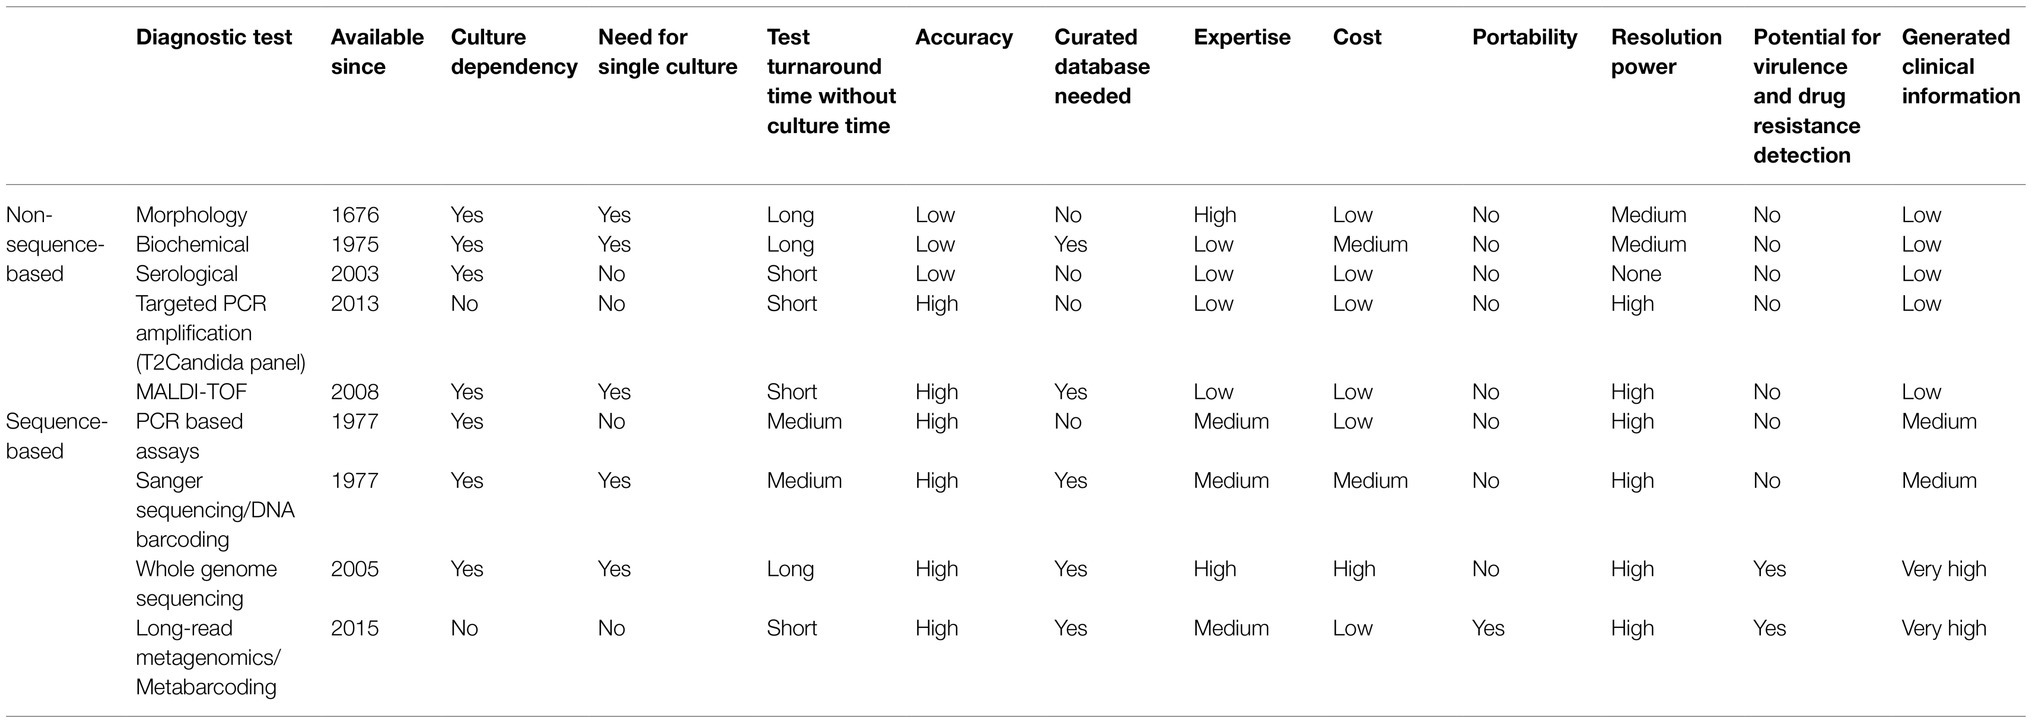Select the Curated database needed header
Image resolution: width=2032 pixels, height=723 pixels.
click(1102, 67)
